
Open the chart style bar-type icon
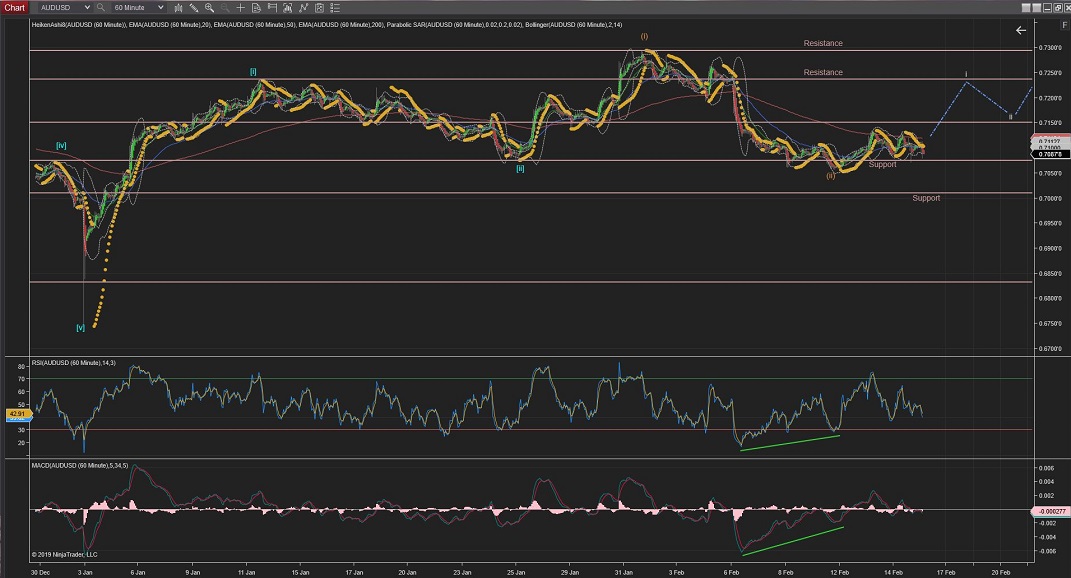pos(178,8)
